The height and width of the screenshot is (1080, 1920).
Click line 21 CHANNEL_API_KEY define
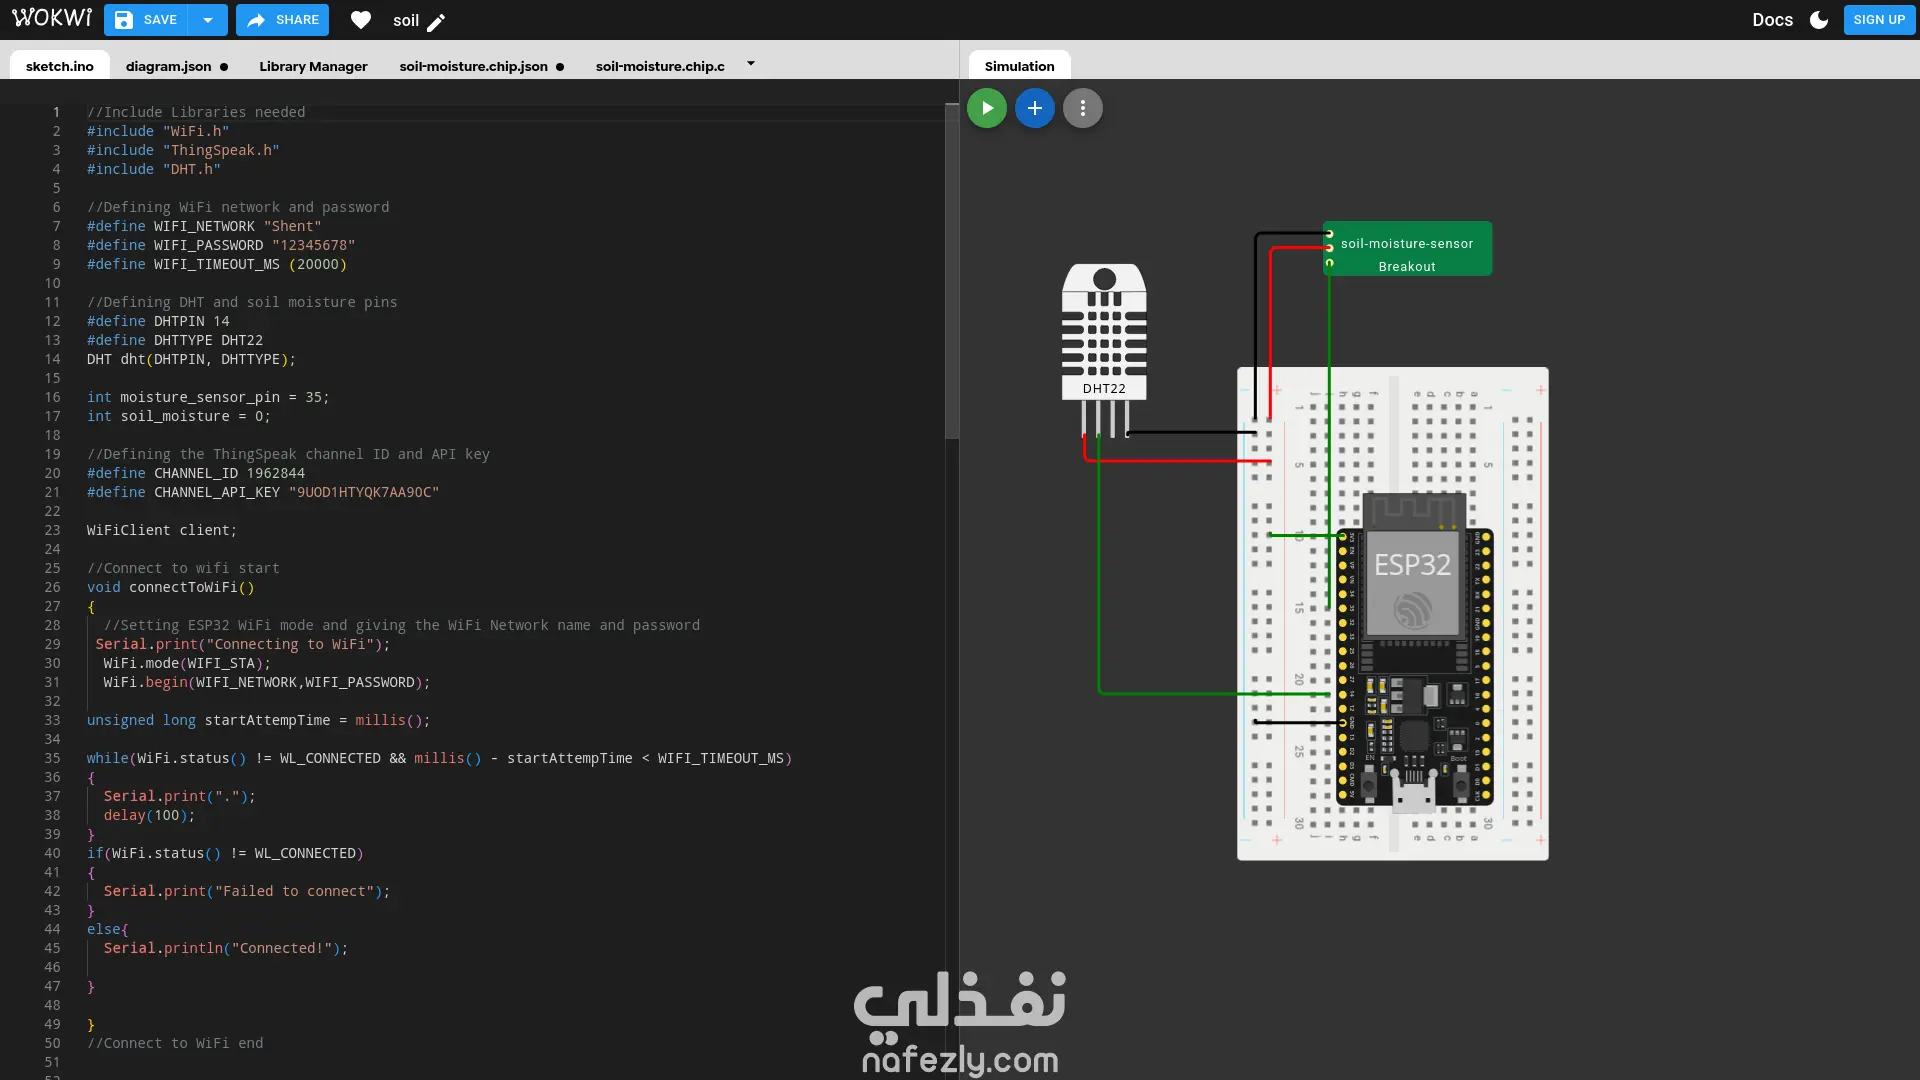pyautogui.click(x=263, y=492)
